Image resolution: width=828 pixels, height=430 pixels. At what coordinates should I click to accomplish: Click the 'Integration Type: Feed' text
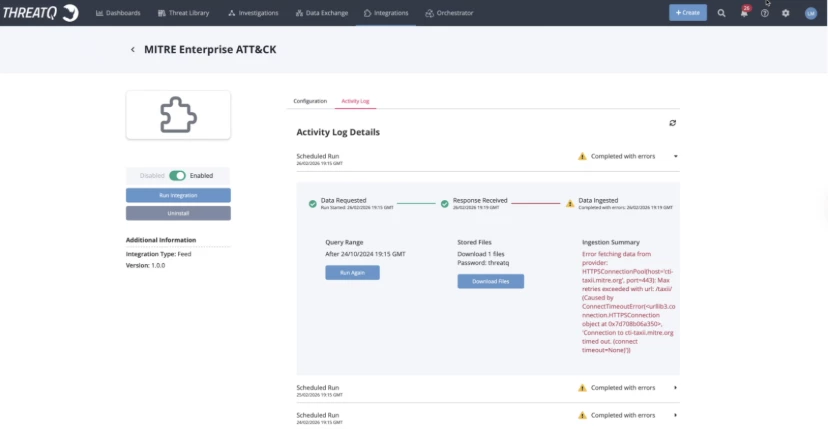click(158, 254)
